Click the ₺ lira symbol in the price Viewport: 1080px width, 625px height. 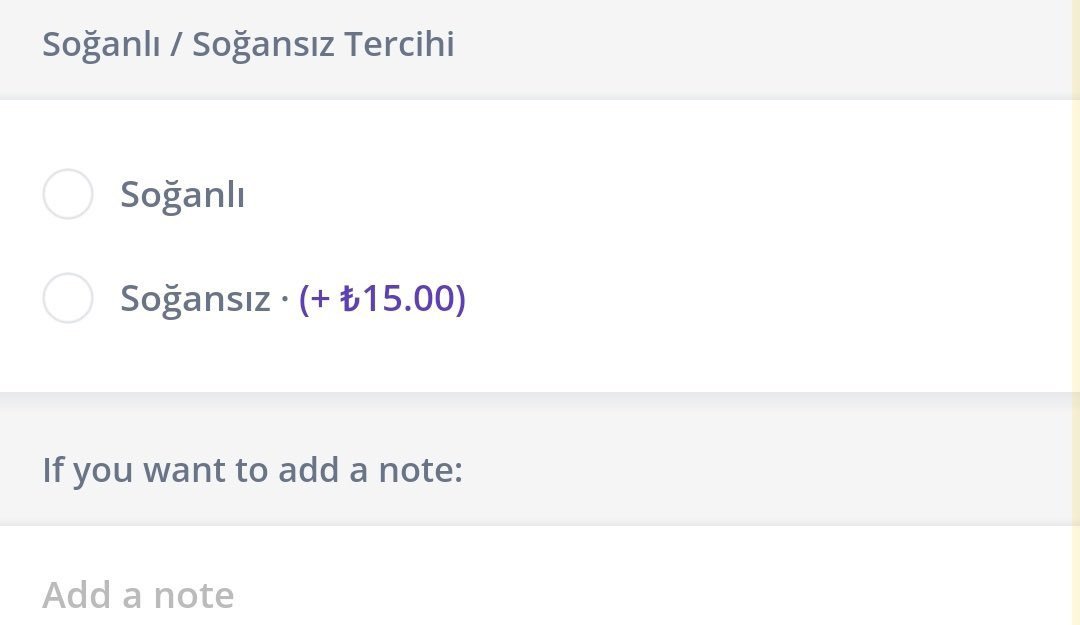click(349, 299)
